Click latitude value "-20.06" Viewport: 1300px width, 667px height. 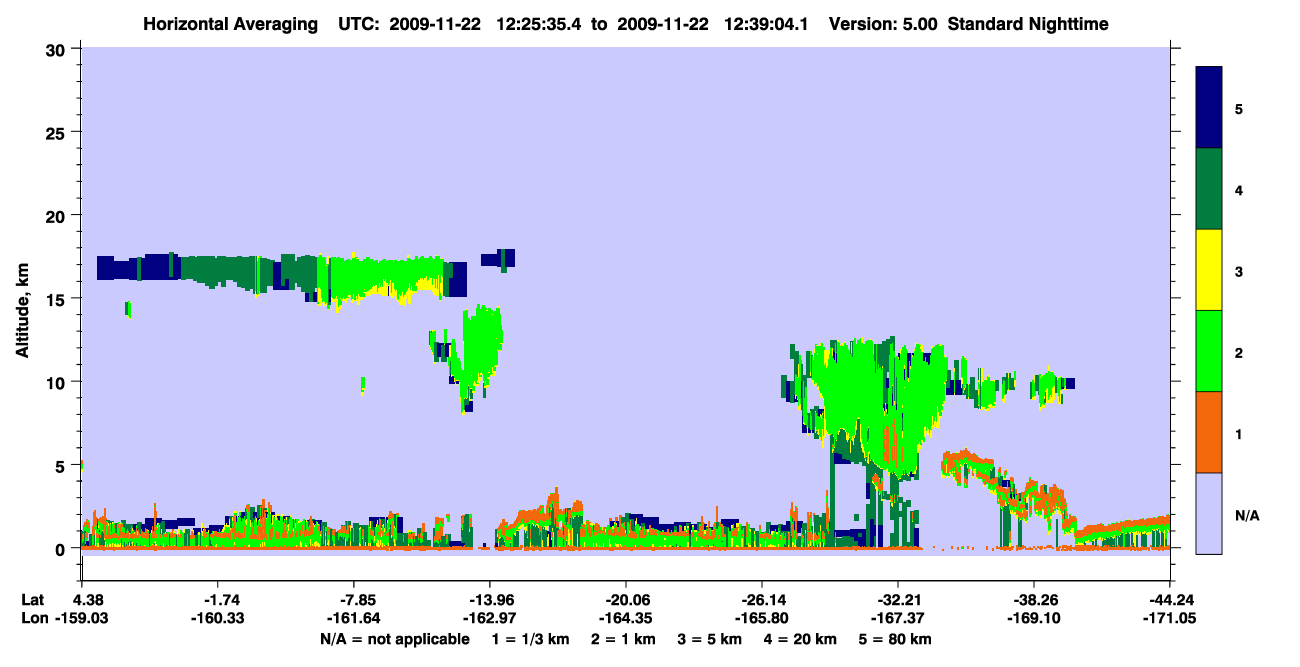click(626, 600)
